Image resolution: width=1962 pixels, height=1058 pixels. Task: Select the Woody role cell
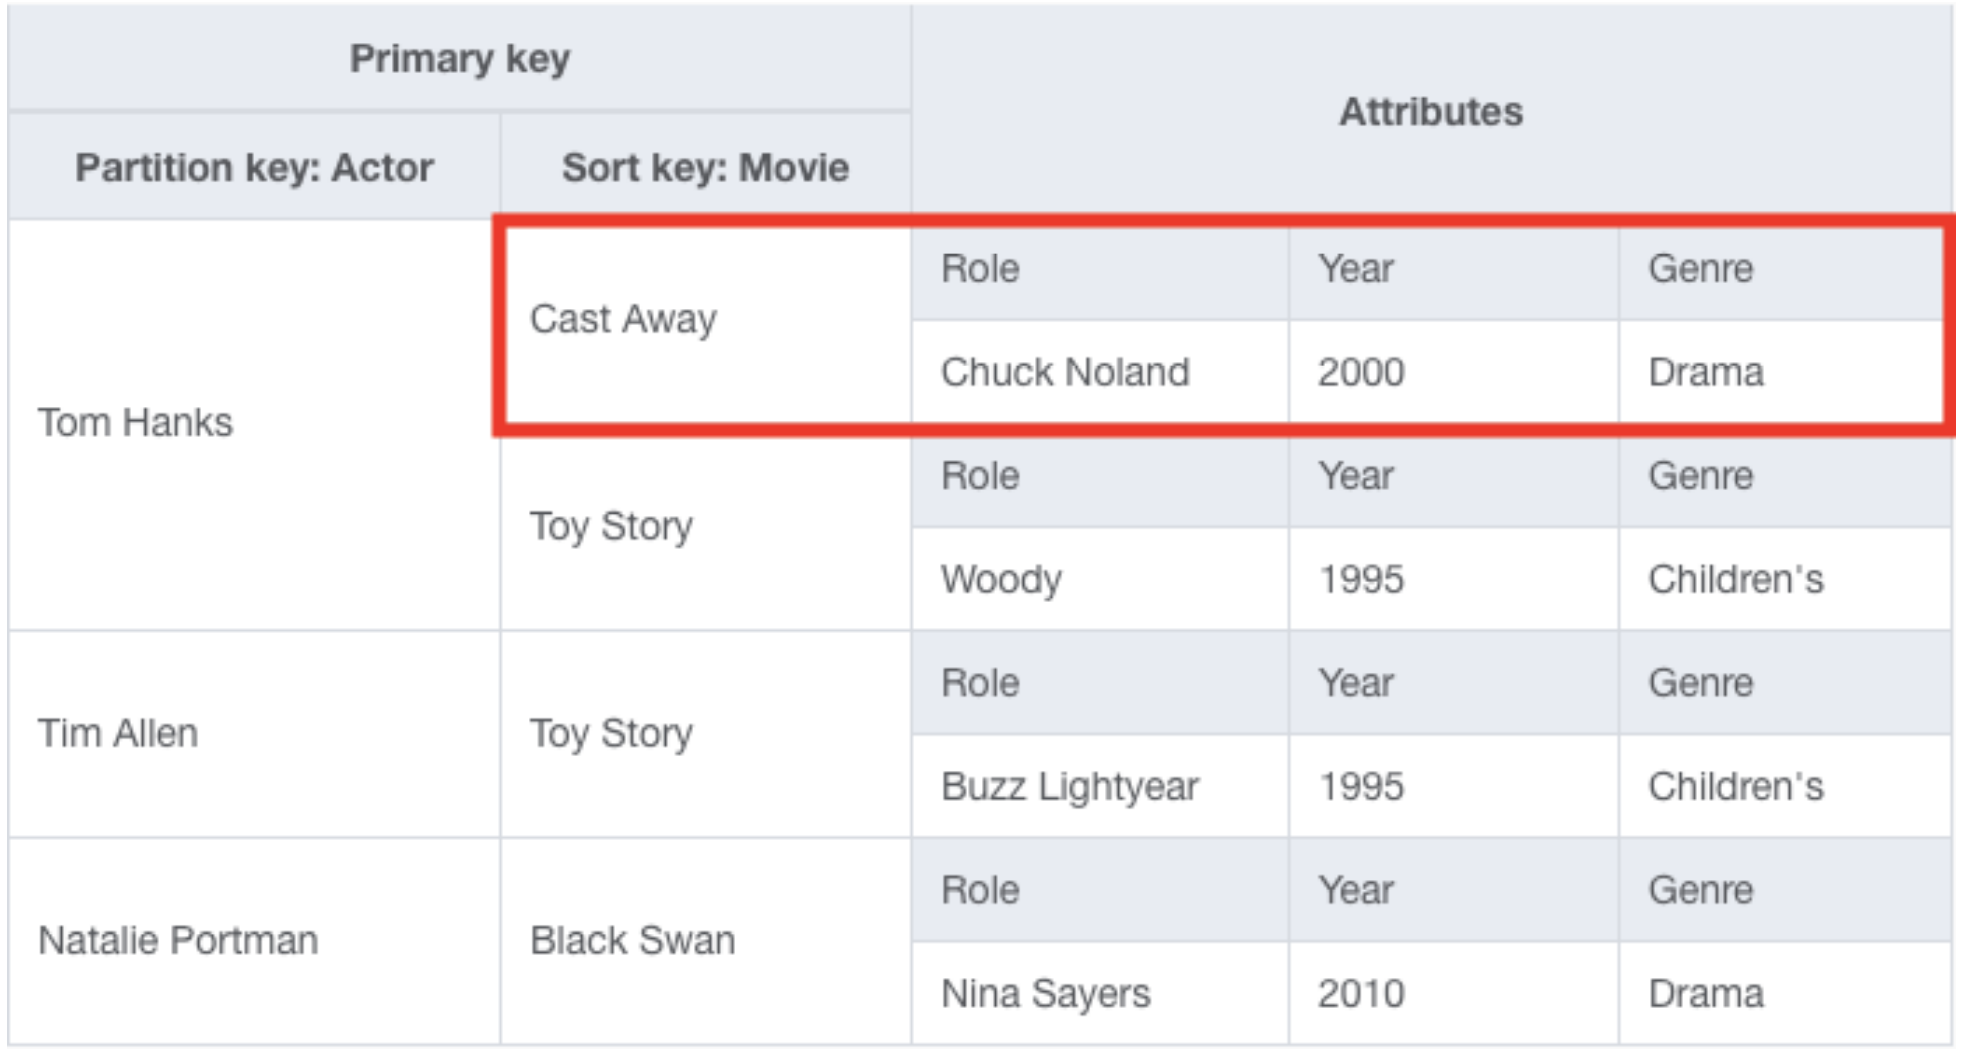pyautogui.click(x=1100, y=579)
